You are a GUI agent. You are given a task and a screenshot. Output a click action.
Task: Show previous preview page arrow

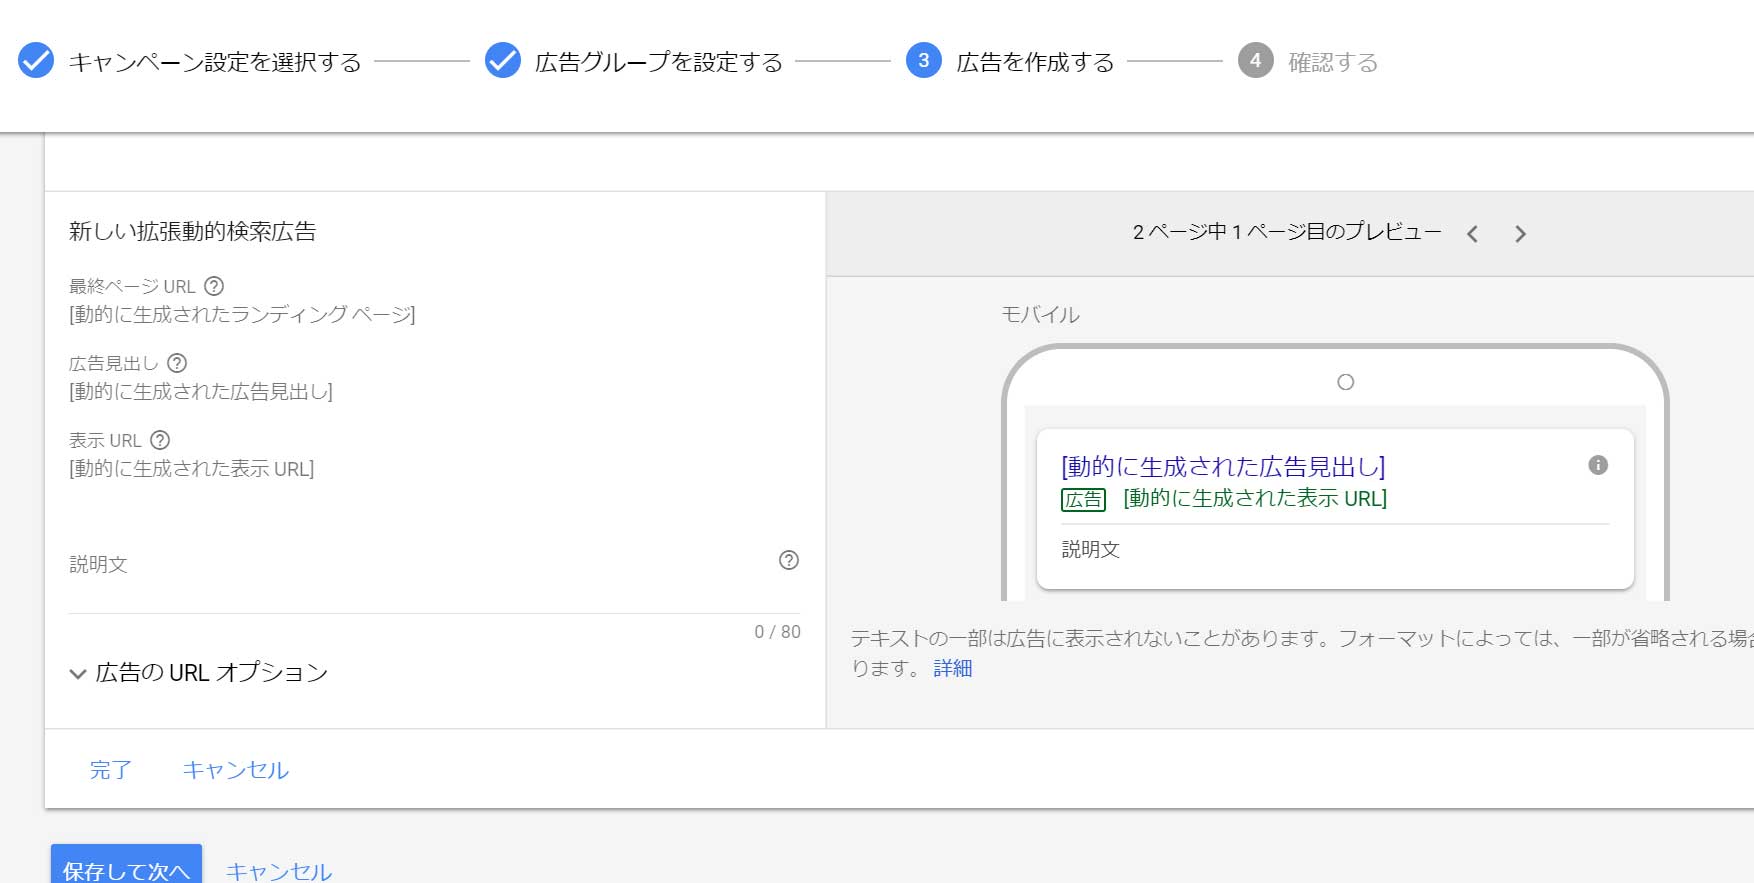point(1472,234)
